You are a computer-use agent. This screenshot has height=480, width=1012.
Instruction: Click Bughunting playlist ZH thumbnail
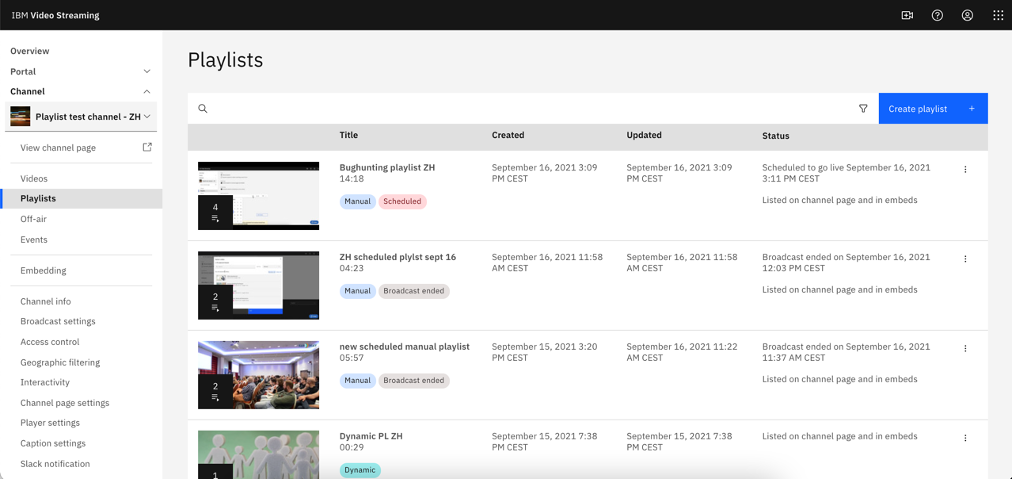click(x=258, y=195)
